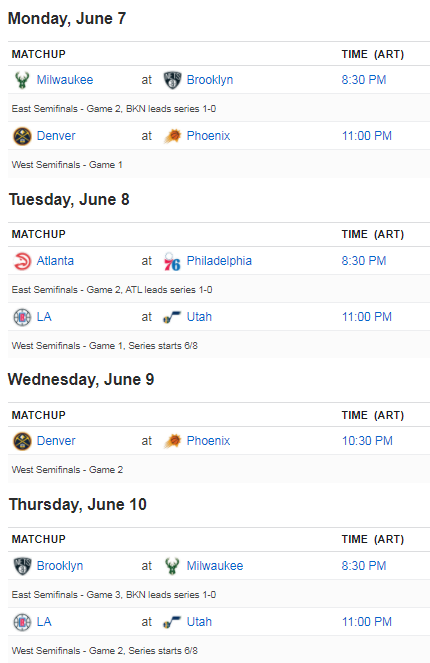Image resolution: width=430 pixels, height=663 pixels.
Task: Open the Atlanta team link
Action: [55, 261]
